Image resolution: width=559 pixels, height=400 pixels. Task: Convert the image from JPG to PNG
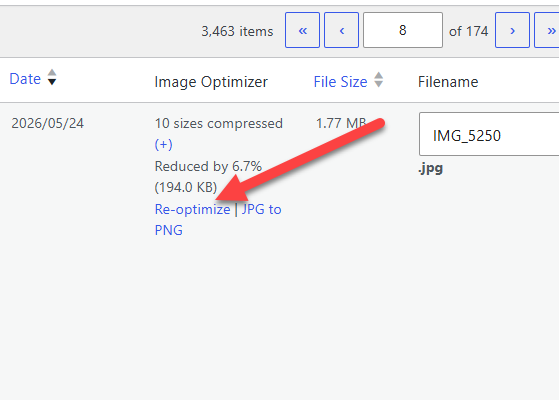click(x=218, y=220)
